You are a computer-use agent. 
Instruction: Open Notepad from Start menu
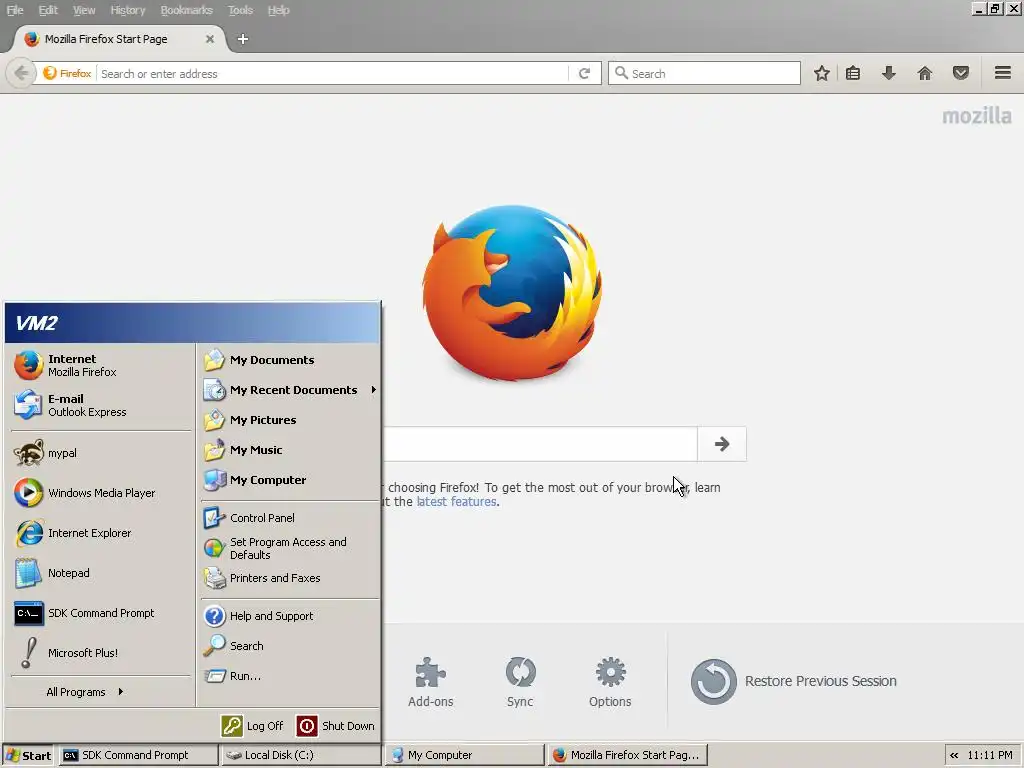pyautogui.click(x=101, y=573)
